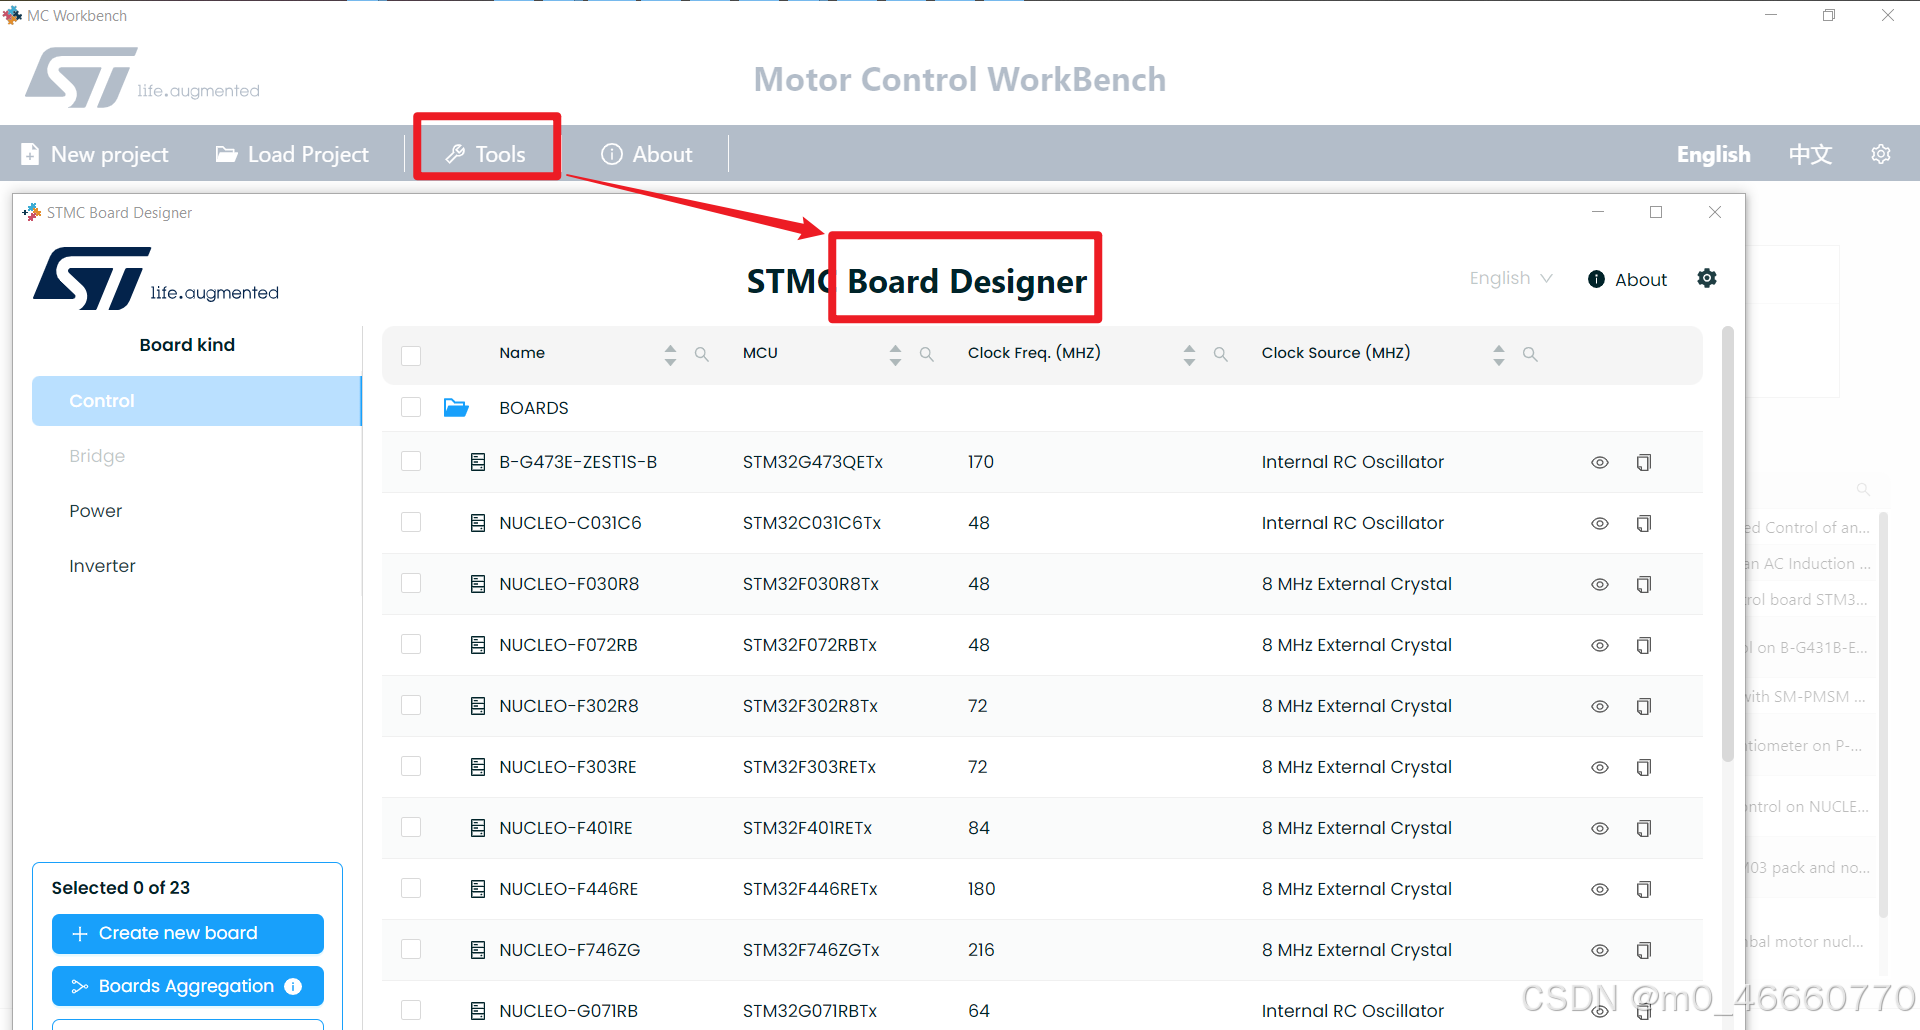This screenshot has height=1030, width=1920.
Task: Check the NUCLEO-F446RE row checkbox
Action: pyautogui.click(x=411, y=888)
